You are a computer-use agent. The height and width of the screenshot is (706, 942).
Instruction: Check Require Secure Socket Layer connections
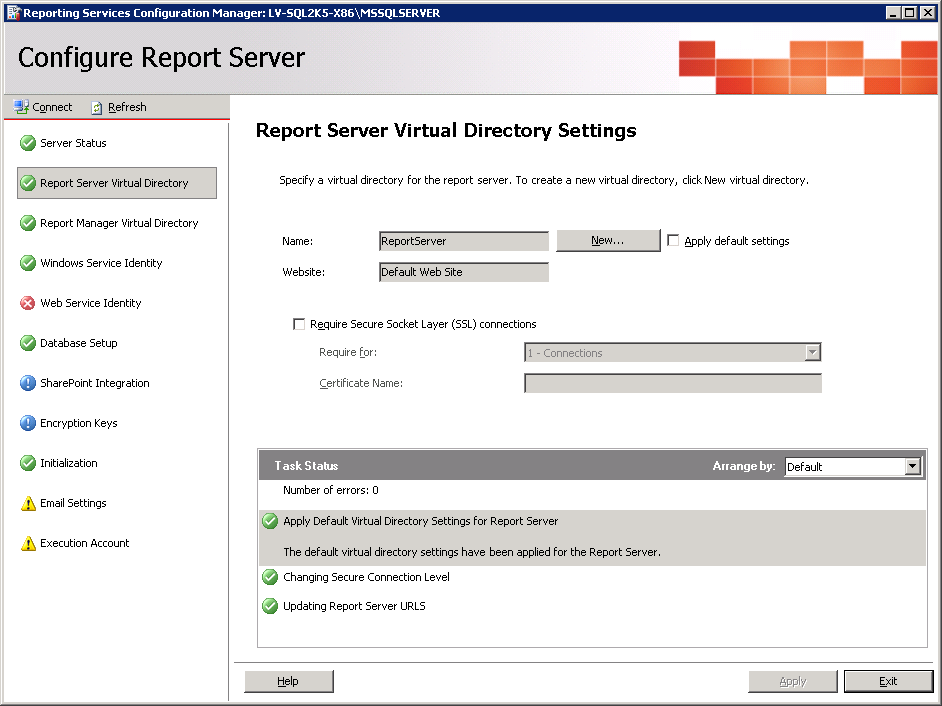coord(299,324)
